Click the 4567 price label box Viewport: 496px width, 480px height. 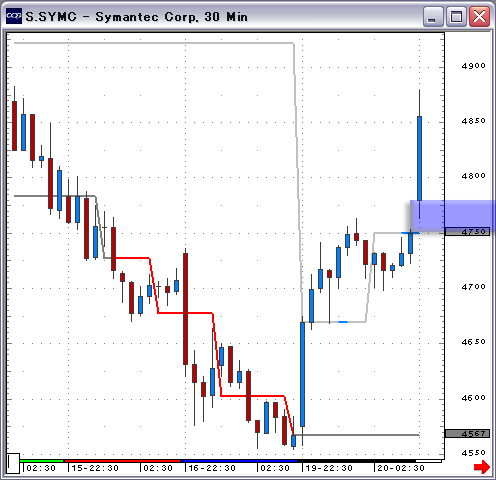click(468, 433)
